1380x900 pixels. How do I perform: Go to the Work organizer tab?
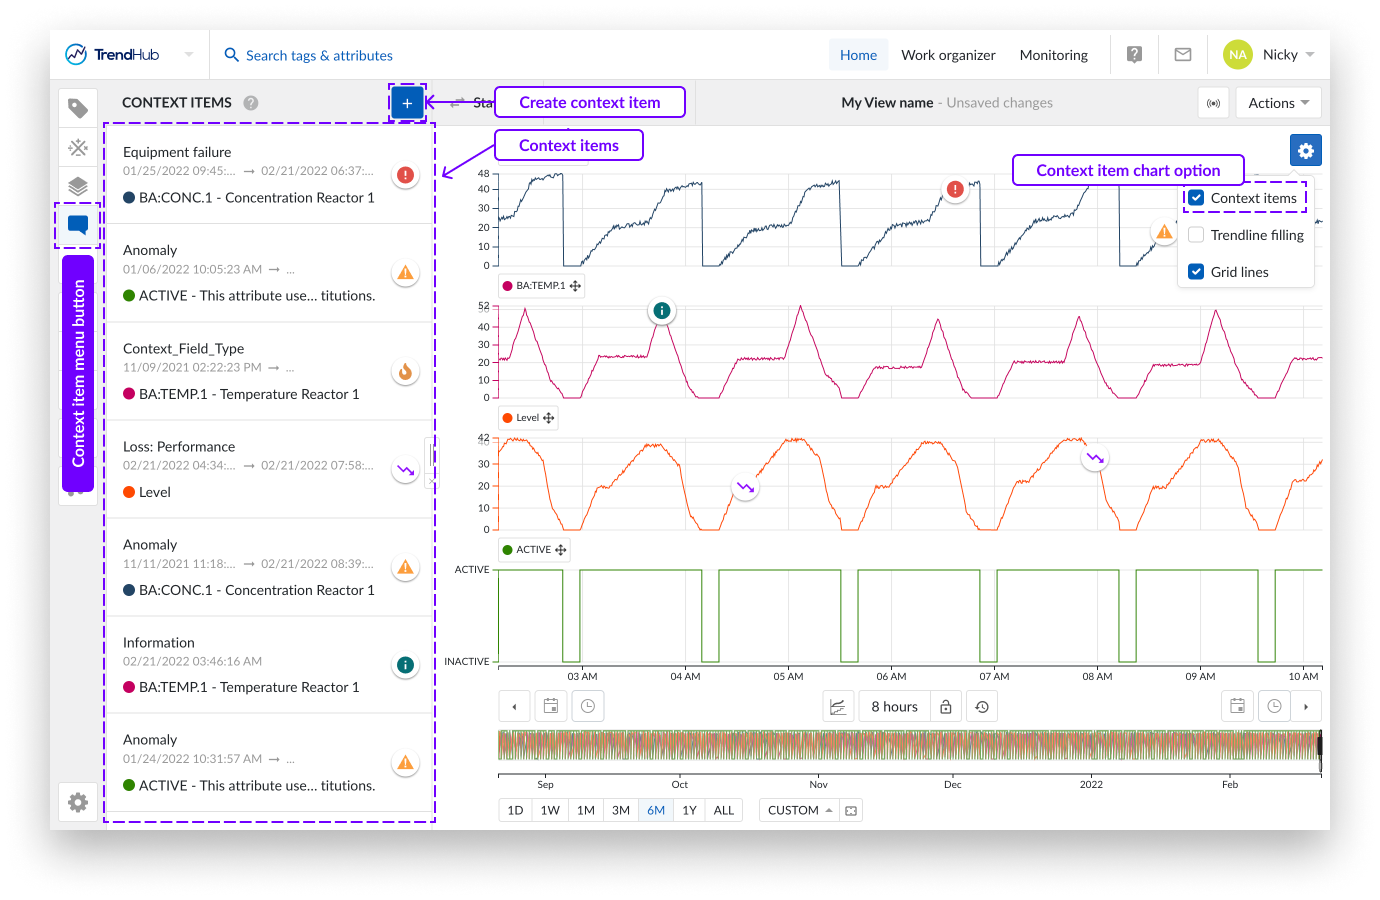948,55
